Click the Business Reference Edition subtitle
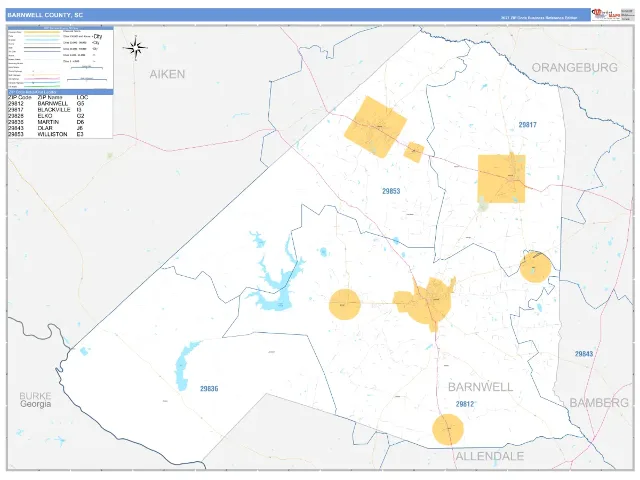This screenshot has height=480, width=640. point(539,18)
